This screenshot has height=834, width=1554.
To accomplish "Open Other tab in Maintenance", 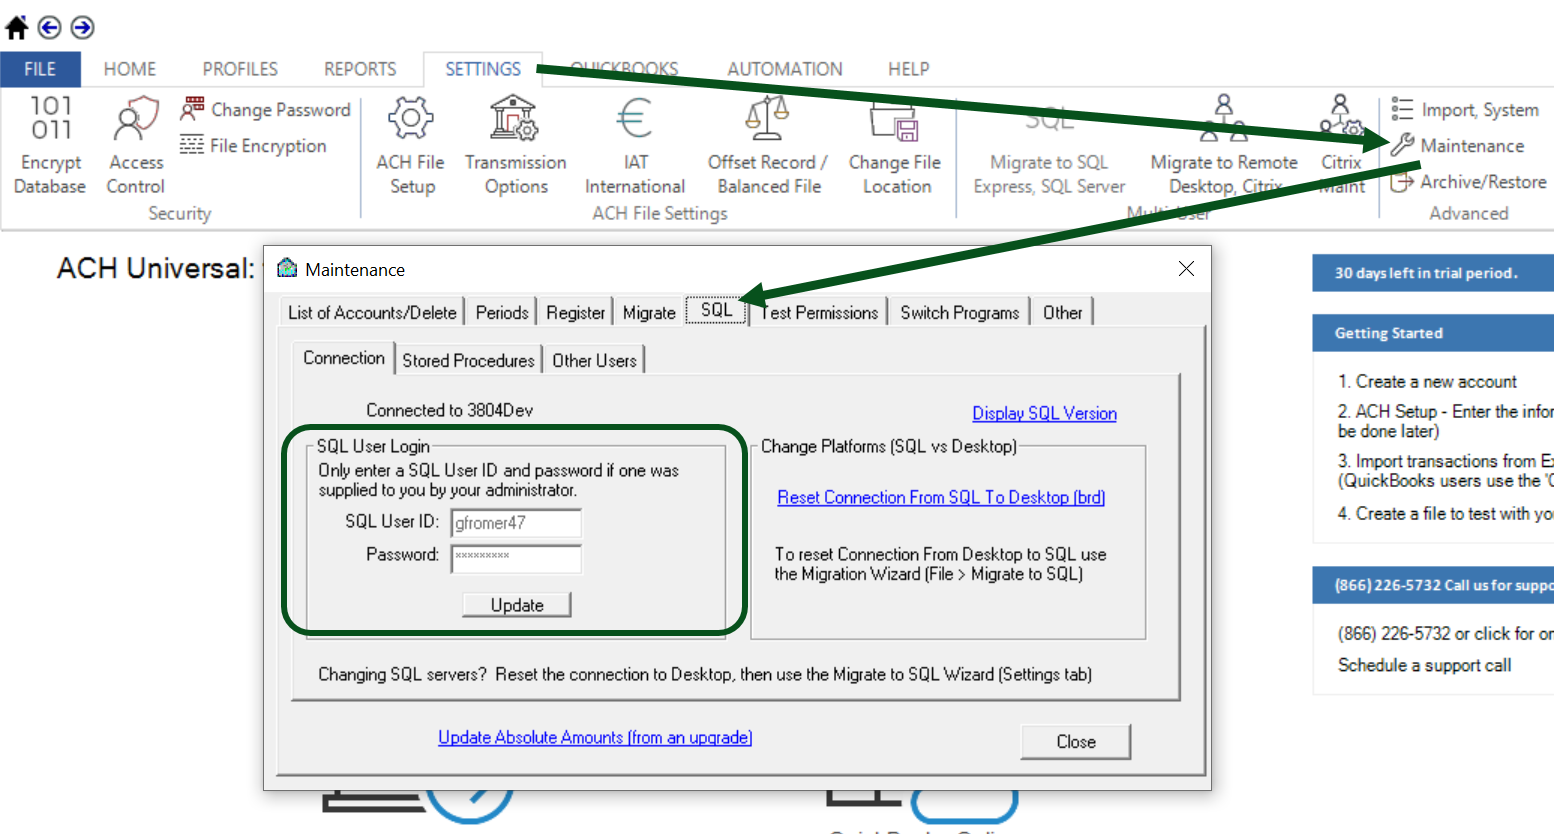I will (1062, 312).
